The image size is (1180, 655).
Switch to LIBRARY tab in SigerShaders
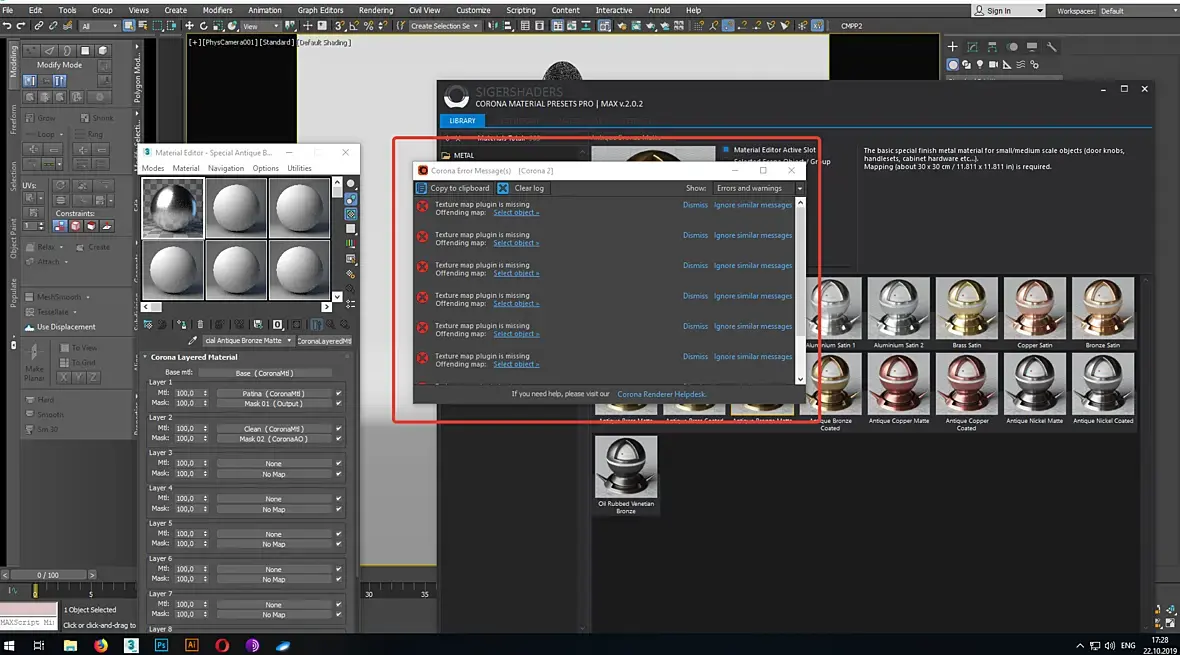[x=462, y=120]
